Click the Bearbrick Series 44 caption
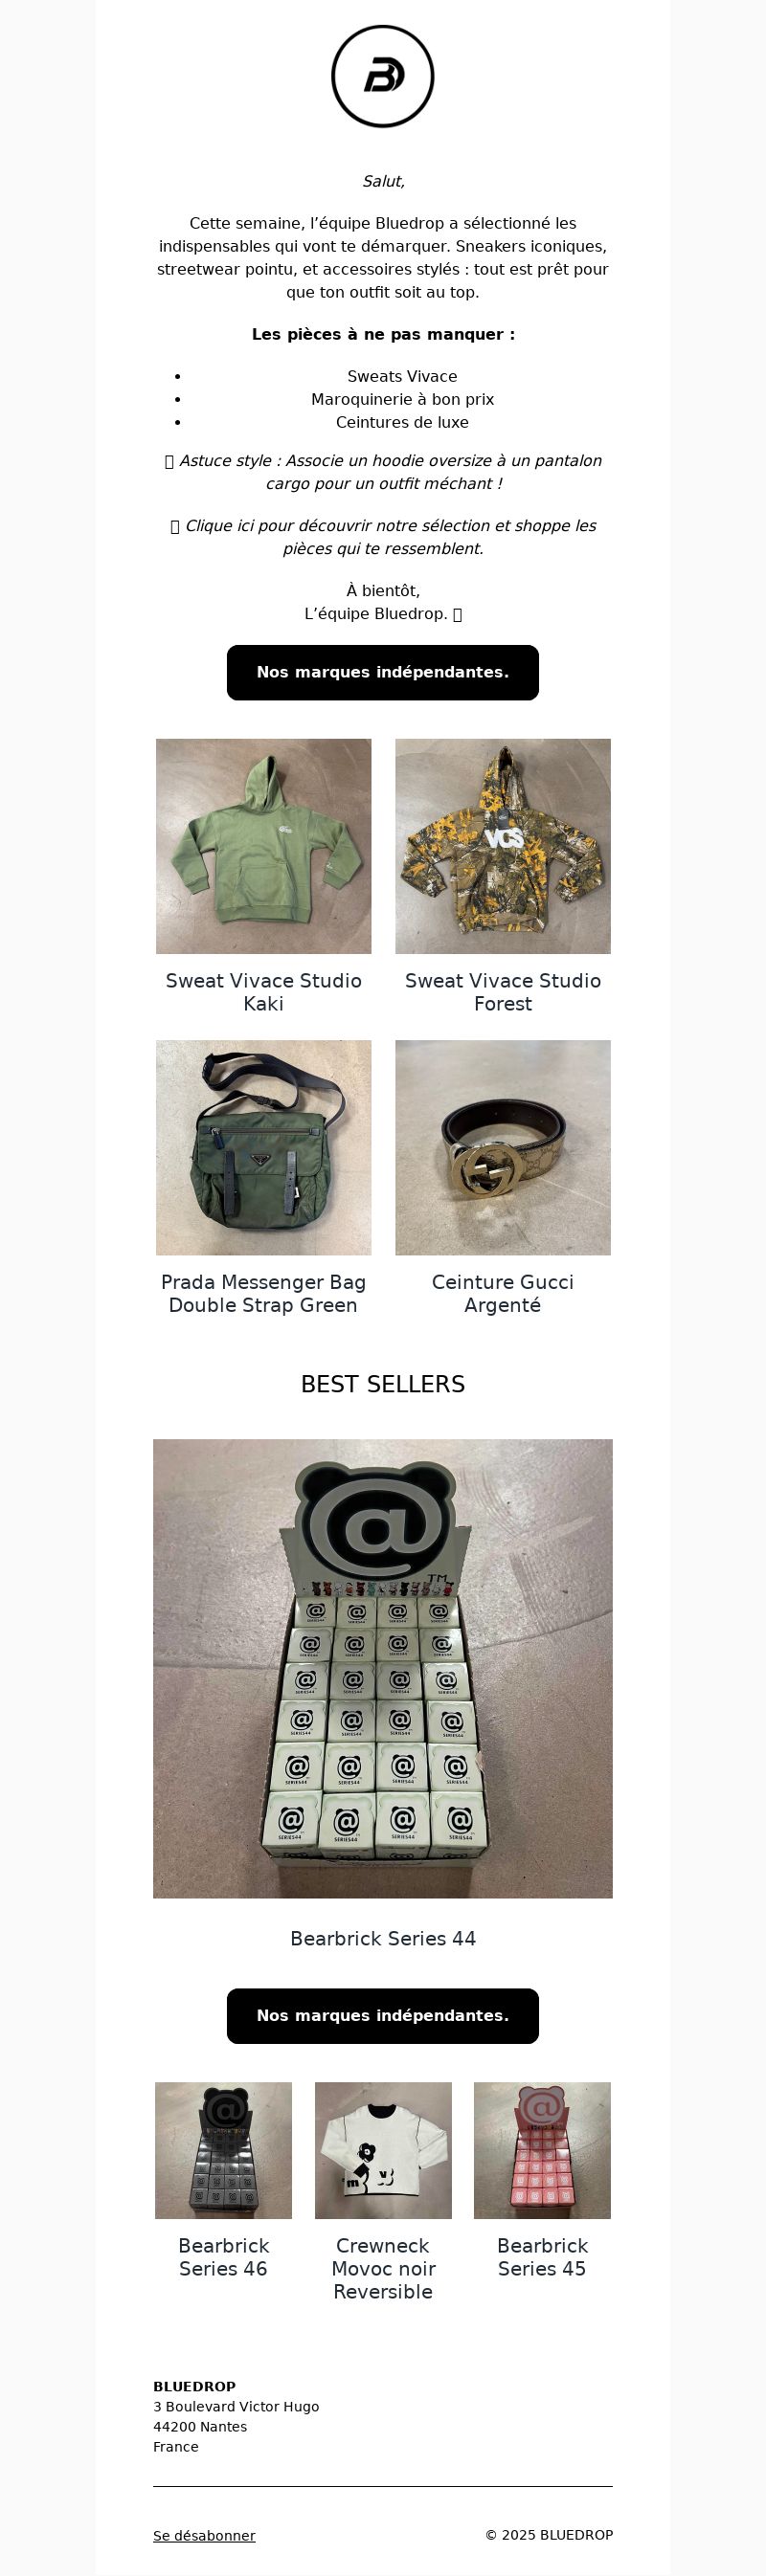 click(383, 1938)
